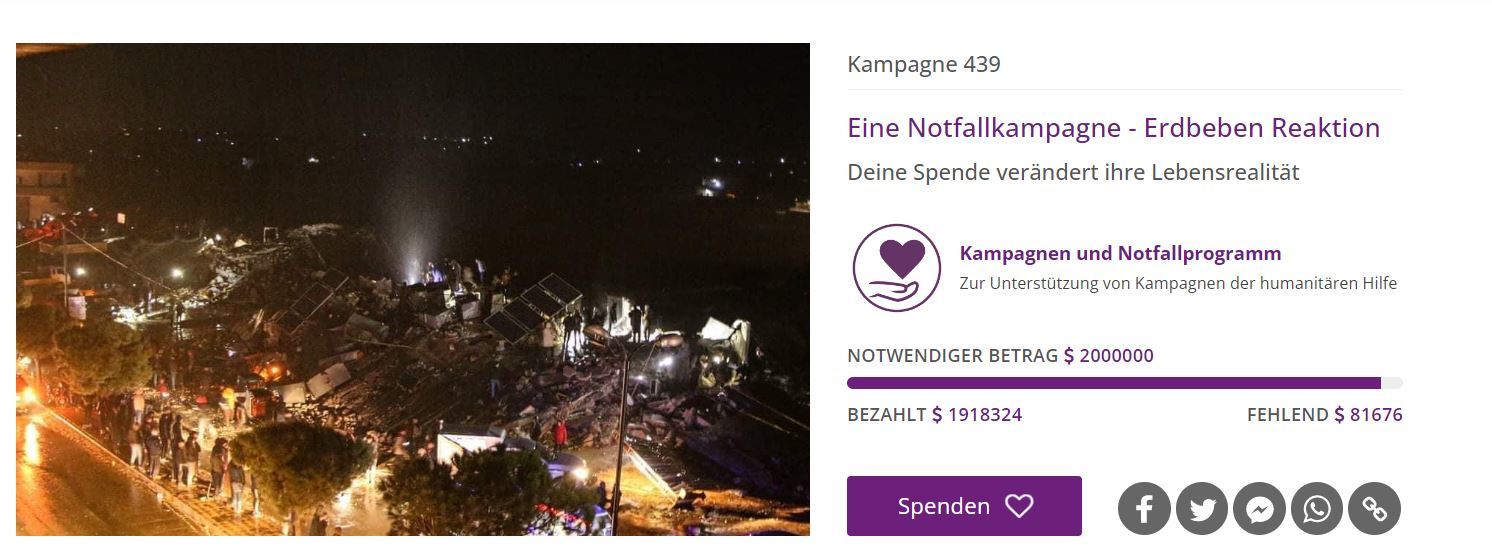Click 'Zur Unterstützung von Kampagnen' description text
Viewport: 1492px width, 558px height.
point(1178,283)
